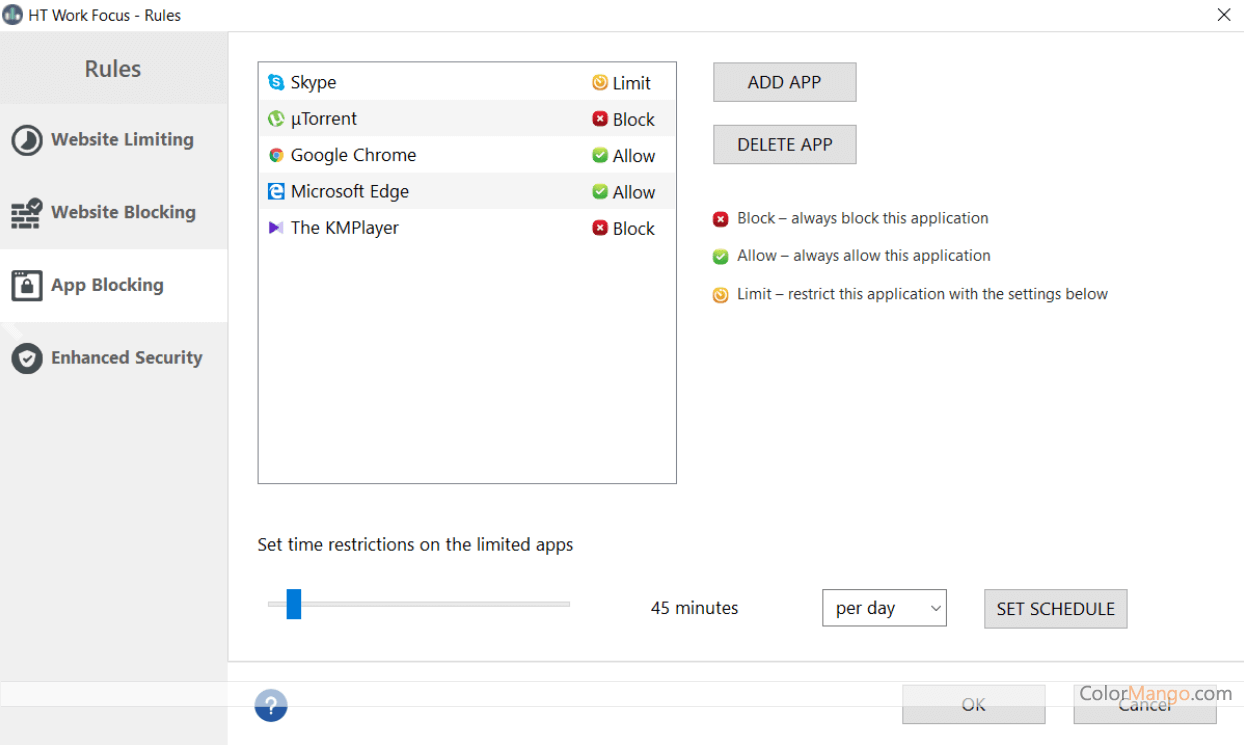Click the Website Limiting clock icon
This screenshot has width=1244, height=745.
click(26, 140)
